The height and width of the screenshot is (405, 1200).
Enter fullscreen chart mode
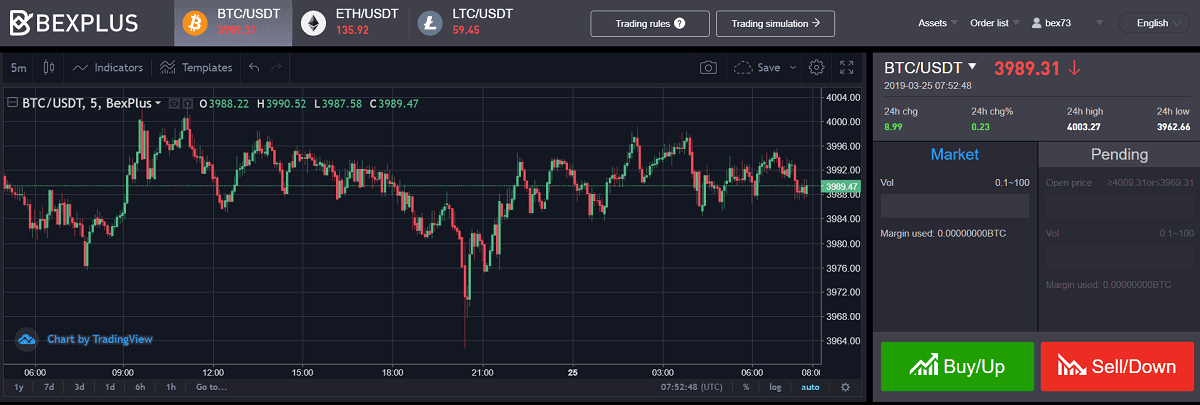847,68
